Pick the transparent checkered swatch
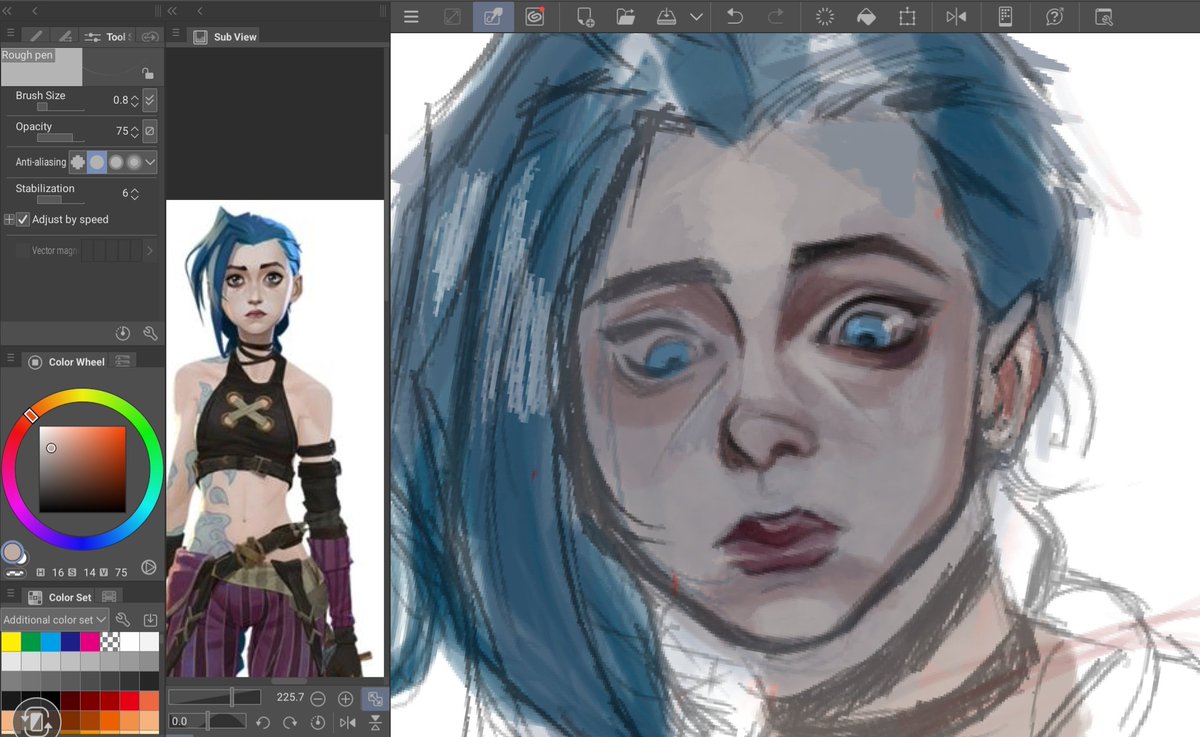The height and width of the screenshot is (737, 1200). pyautogui.click(x=110, y=642)
